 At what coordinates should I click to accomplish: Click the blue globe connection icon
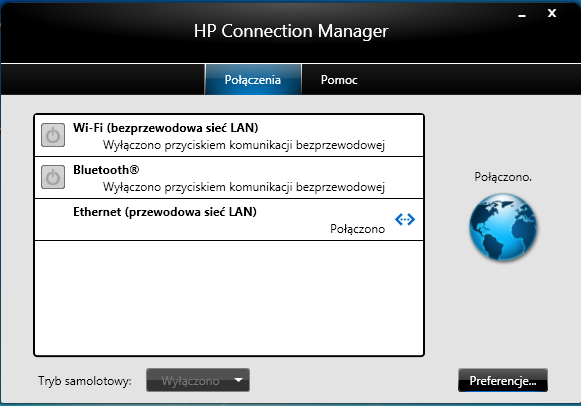click(503, 227)
